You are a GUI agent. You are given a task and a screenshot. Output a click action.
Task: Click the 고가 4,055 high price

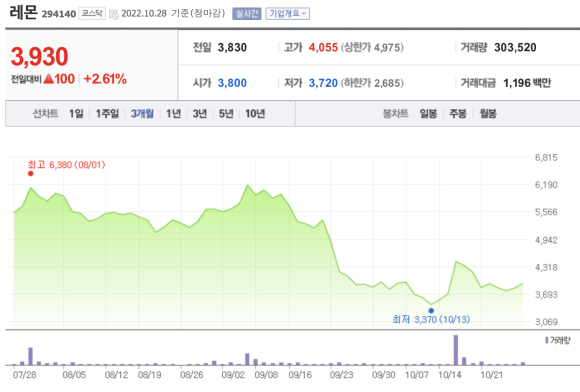[323, 47]
